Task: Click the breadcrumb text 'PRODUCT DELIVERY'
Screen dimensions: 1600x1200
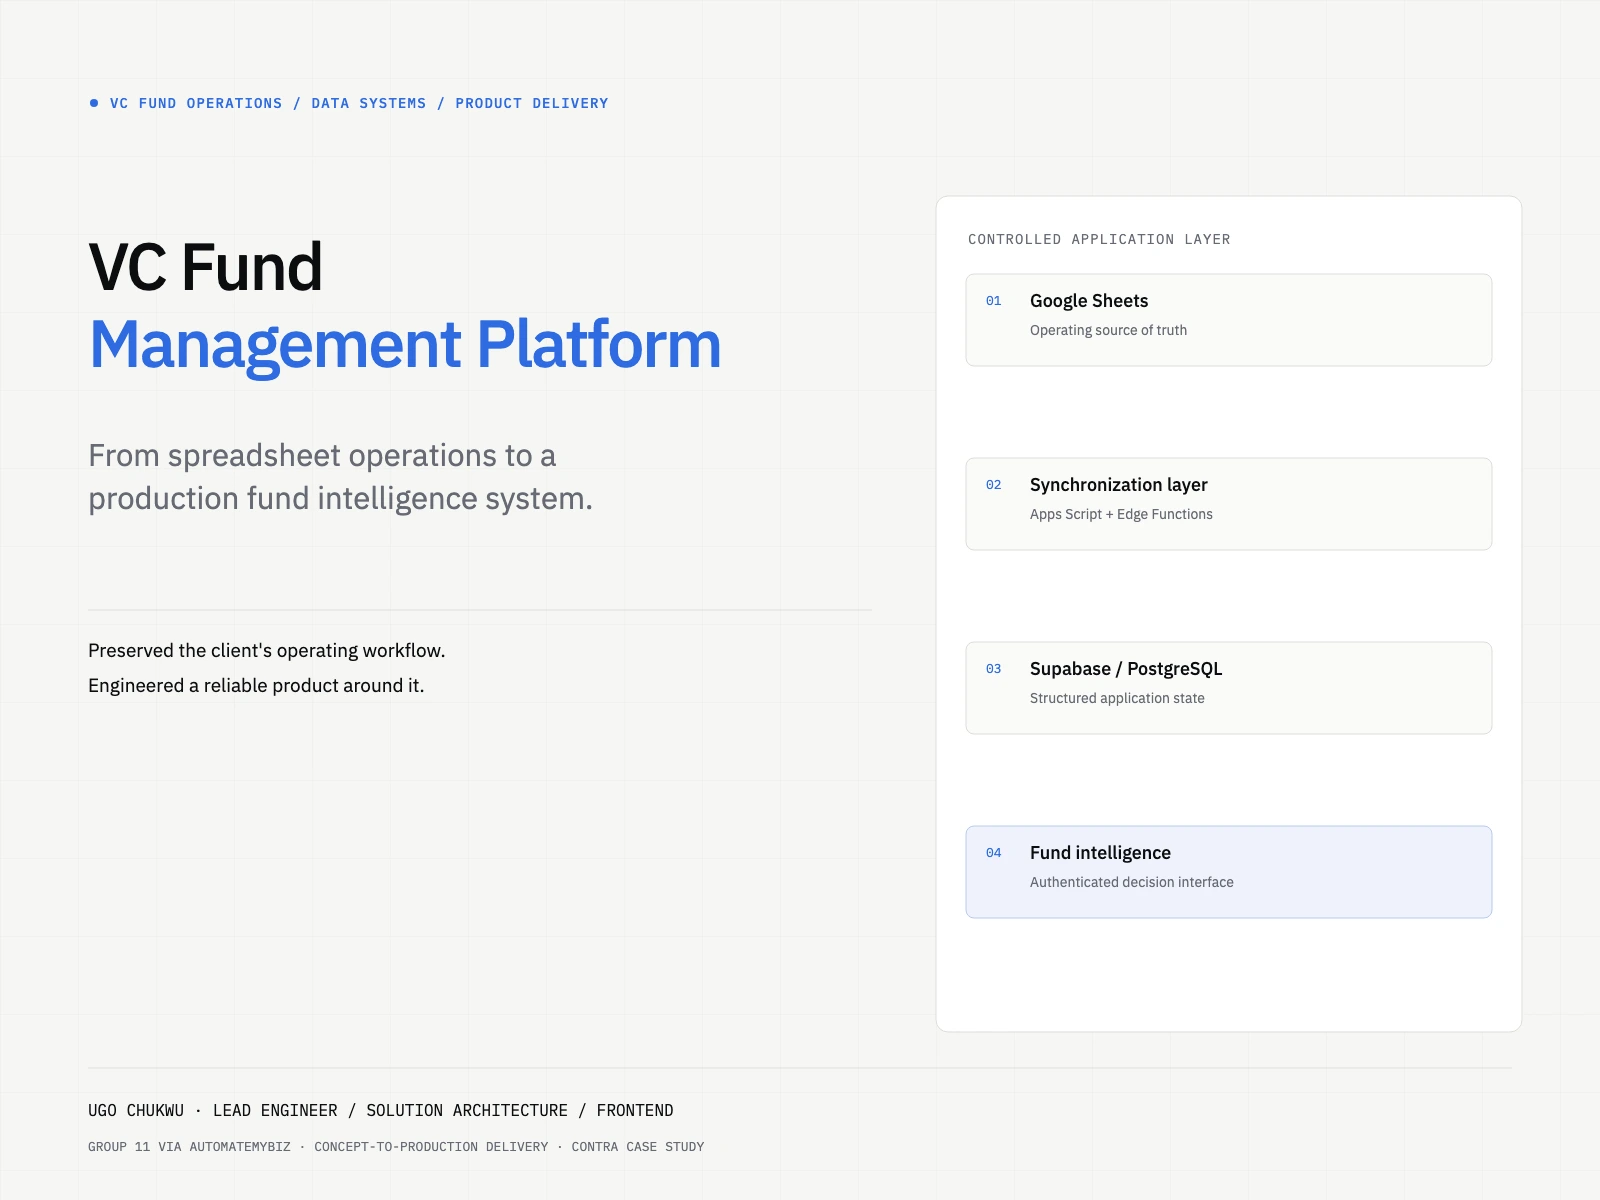Action: [x=532, y=103]
